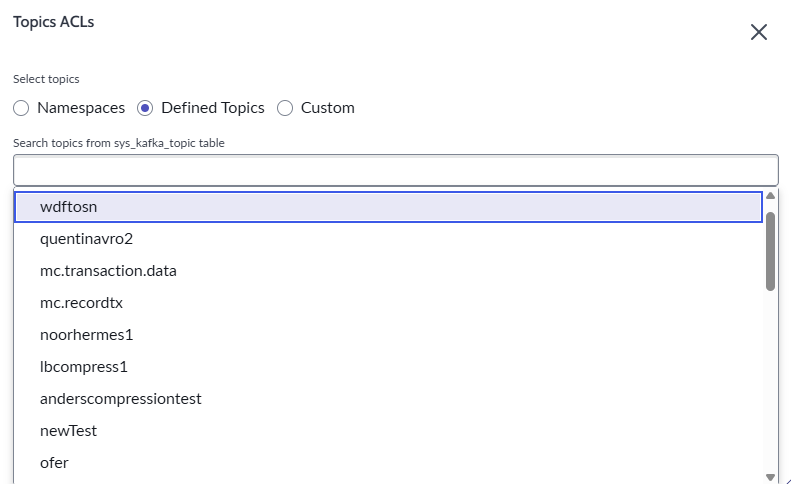Viewport: 791px width, 484px height.
Task: Choose the Custom radio option
Action: pos(285,108)
